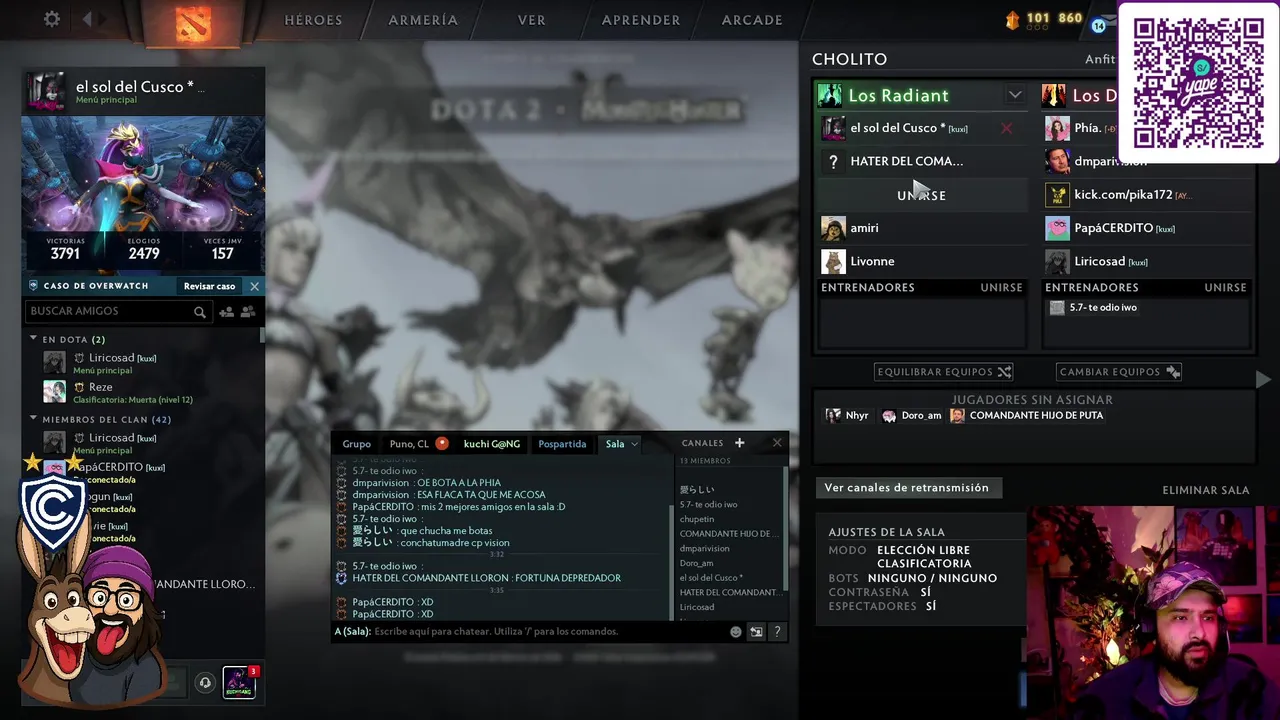
Task: Switch to the Puno, CL chat tab
Action: (409, 444)
